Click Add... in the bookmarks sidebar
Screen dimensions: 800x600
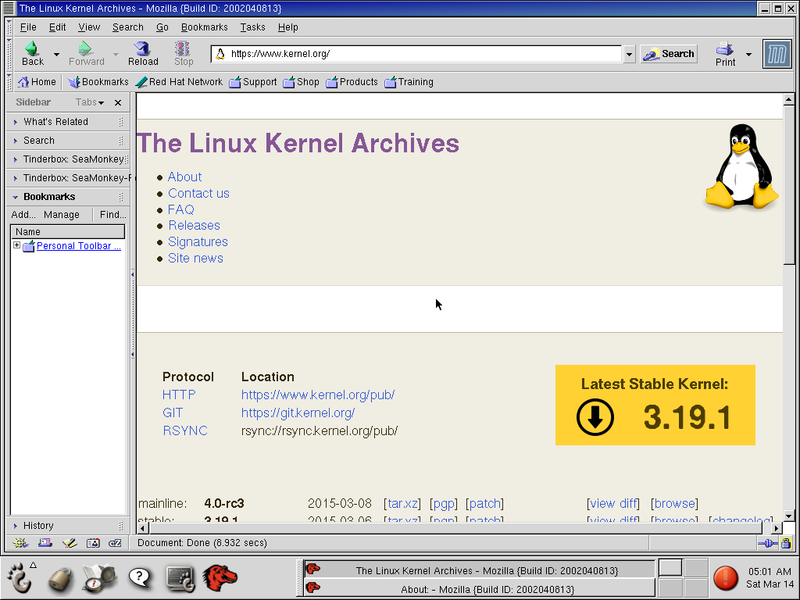tap(23, 214)
